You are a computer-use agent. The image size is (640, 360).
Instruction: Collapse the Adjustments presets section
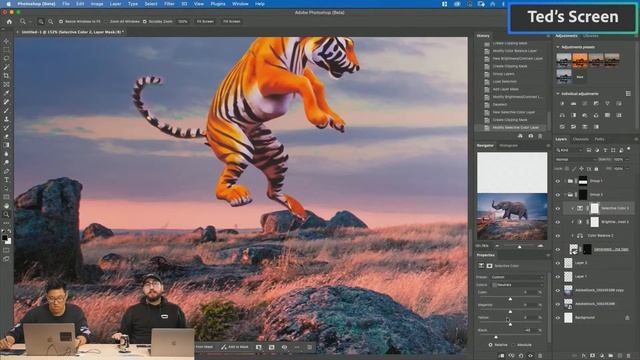coord(558,47)
